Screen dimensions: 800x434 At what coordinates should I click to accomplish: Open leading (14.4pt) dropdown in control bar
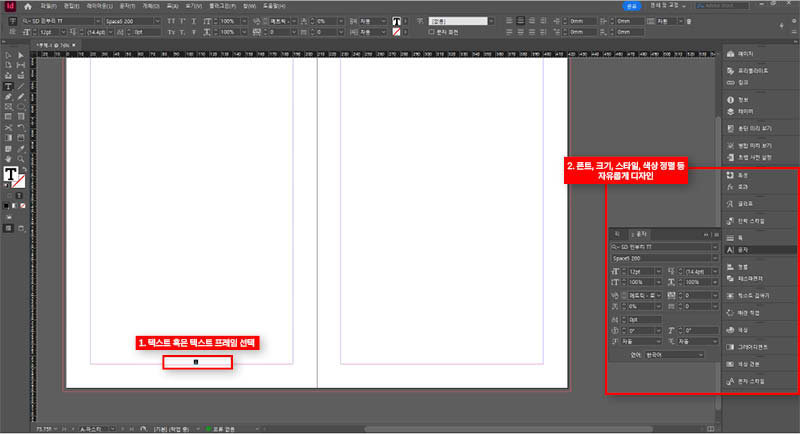pos(110,32)
